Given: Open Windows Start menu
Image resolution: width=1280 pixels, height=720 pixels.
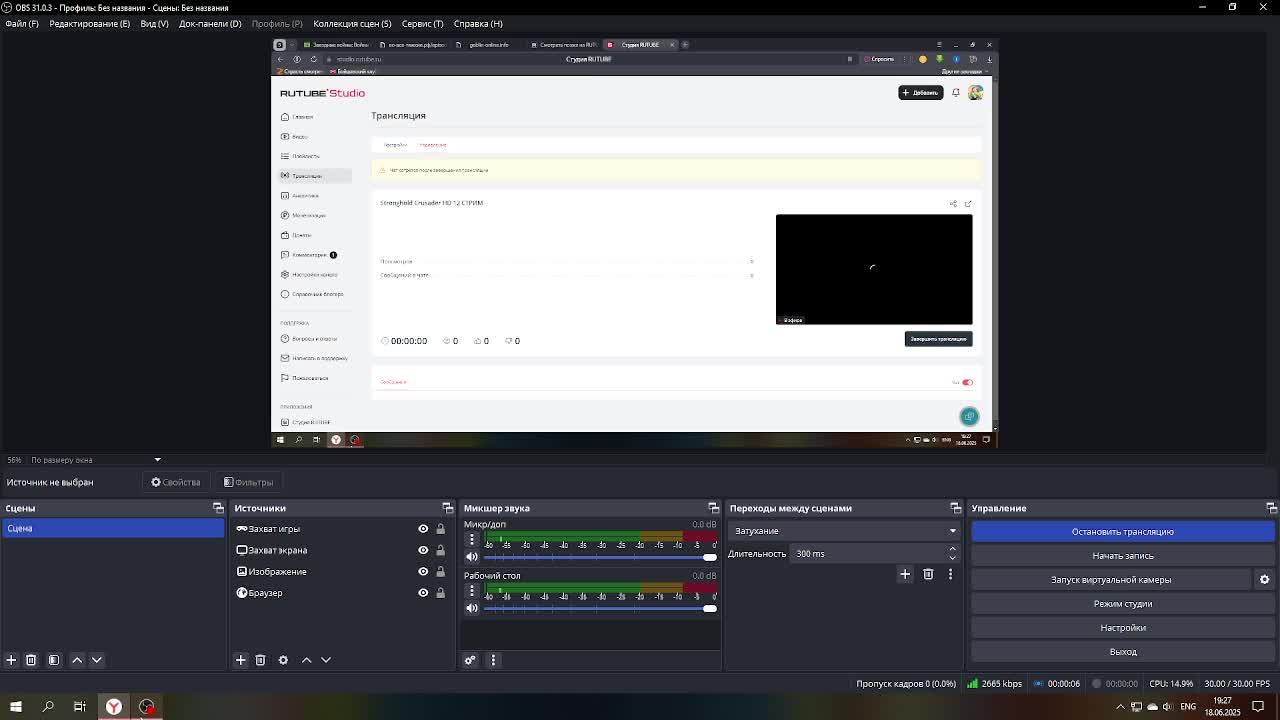Looking at the screenshot, I should tap(16, 707).
